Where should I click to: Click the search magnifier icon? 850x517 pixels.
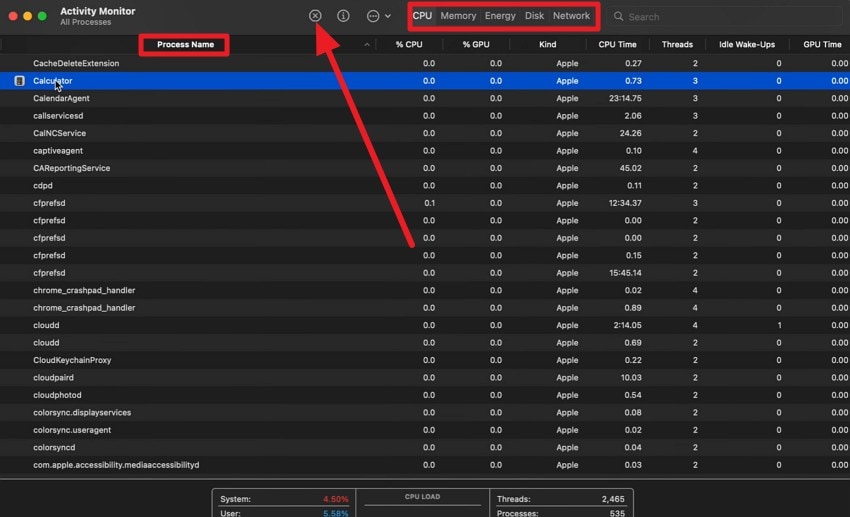point(618,16)
